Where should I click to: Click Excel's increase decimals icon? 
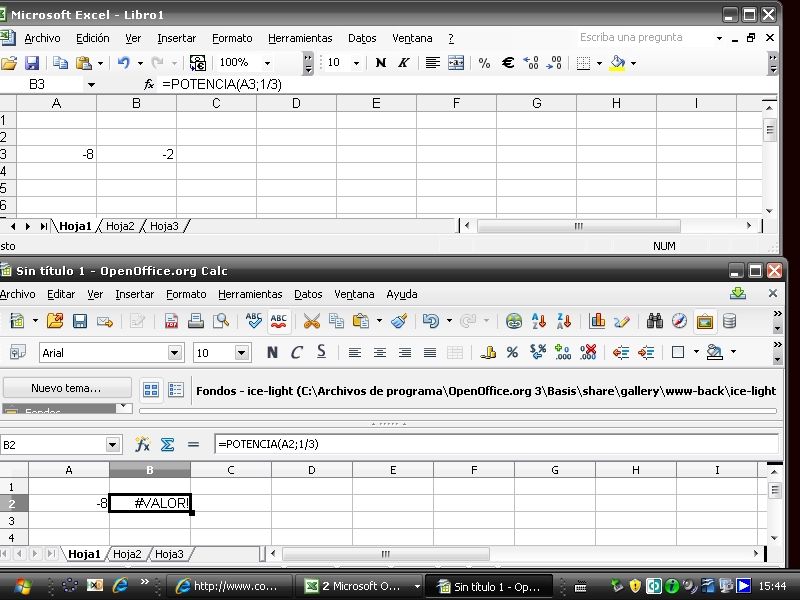(531, 63)
